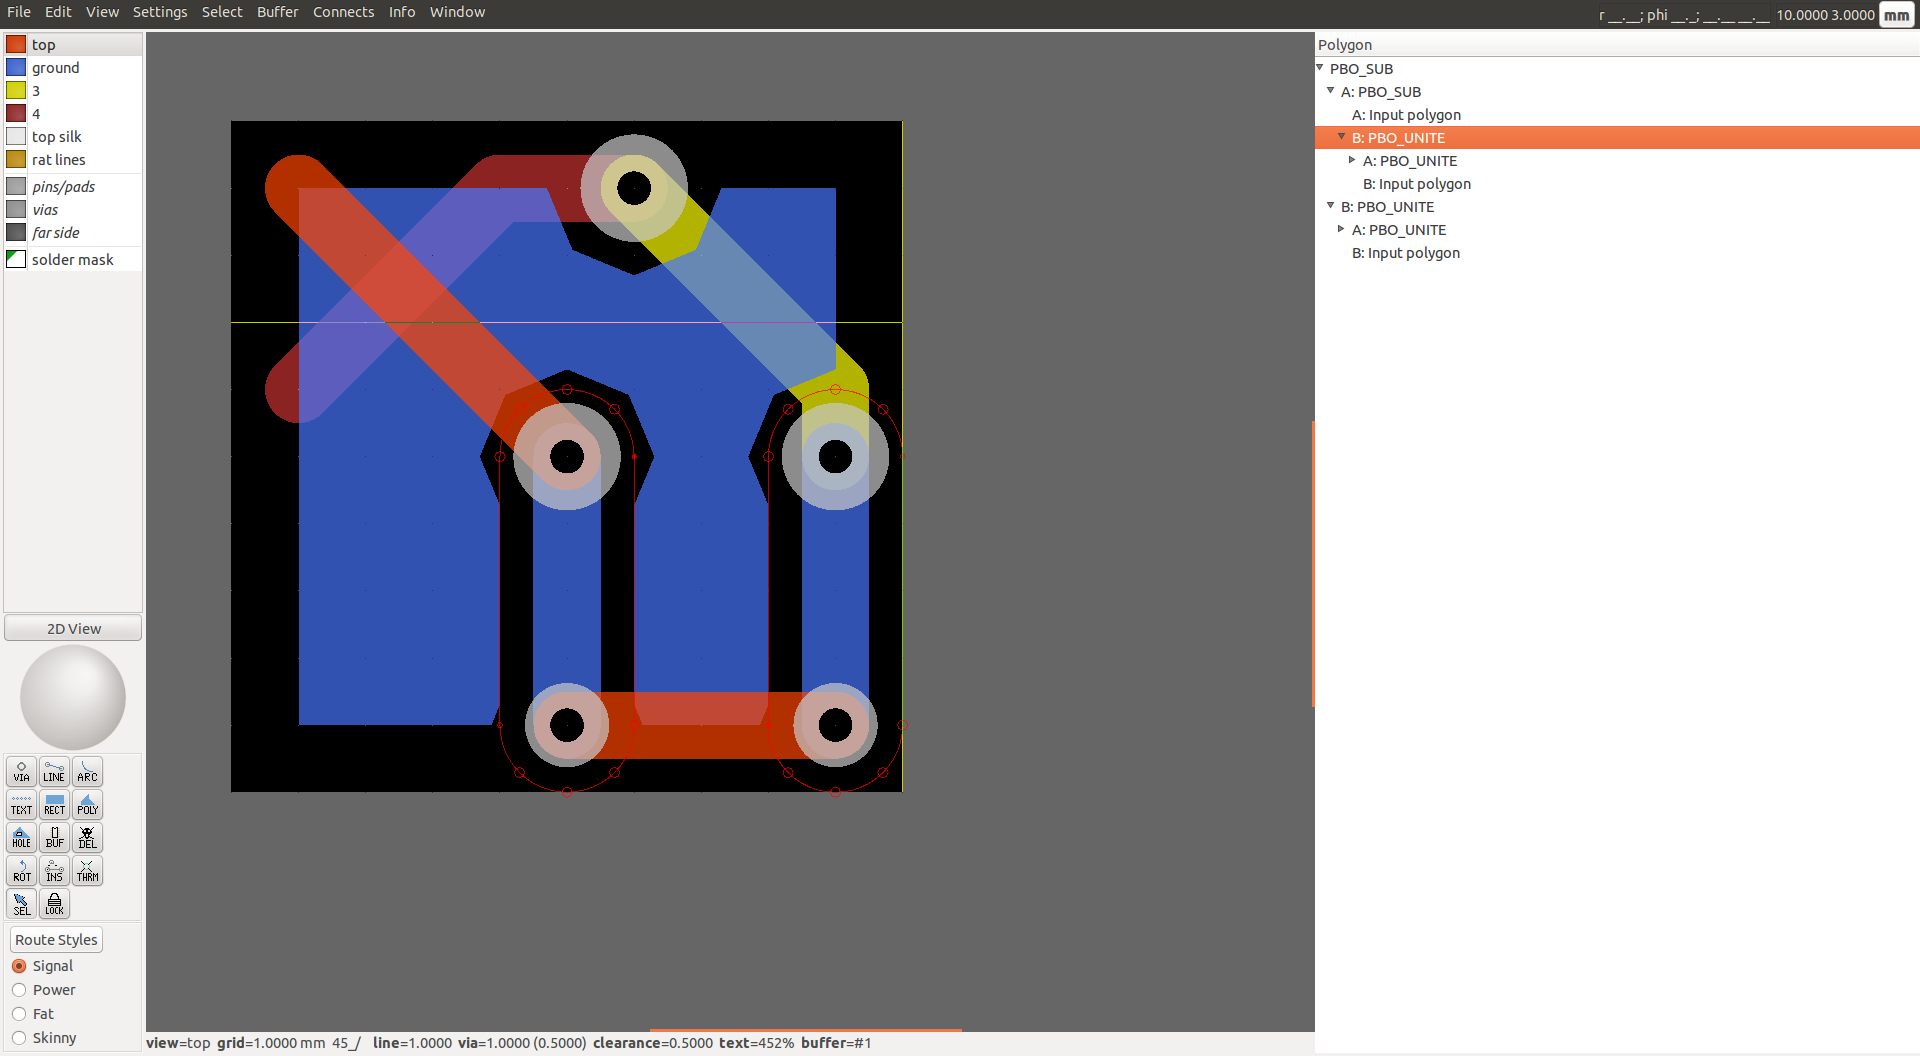
Task: Toggle top silk layer visibility
Action: [16, 136]
